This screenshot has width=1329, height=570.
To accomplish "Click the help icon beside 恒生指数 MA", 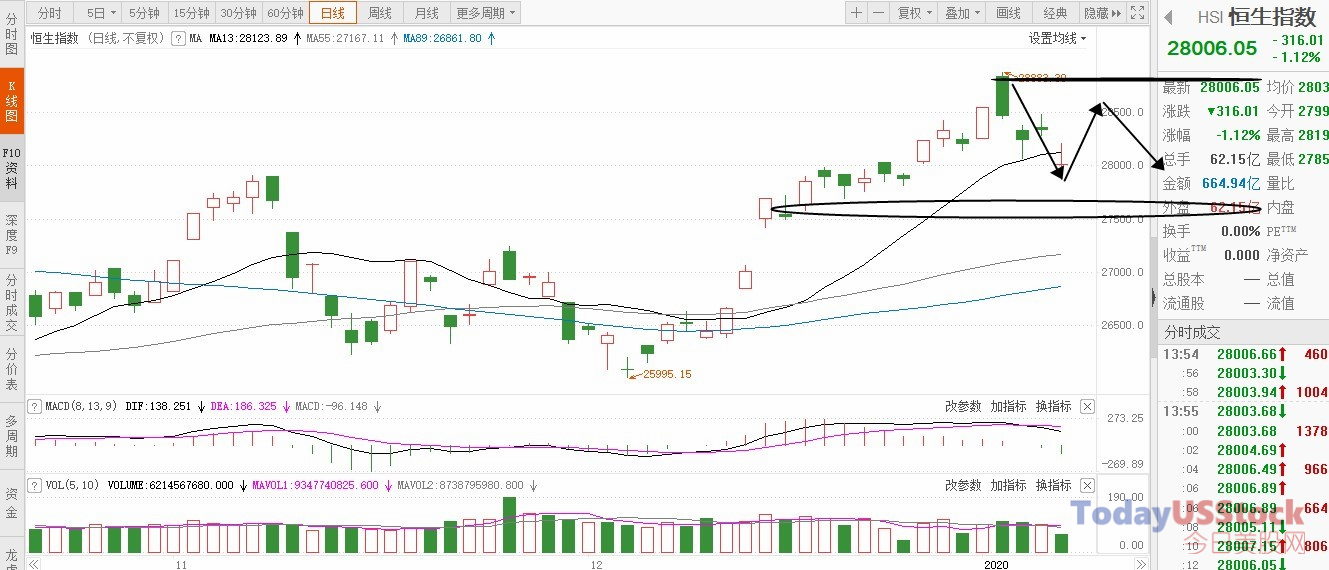I will (x=177, y=38).
